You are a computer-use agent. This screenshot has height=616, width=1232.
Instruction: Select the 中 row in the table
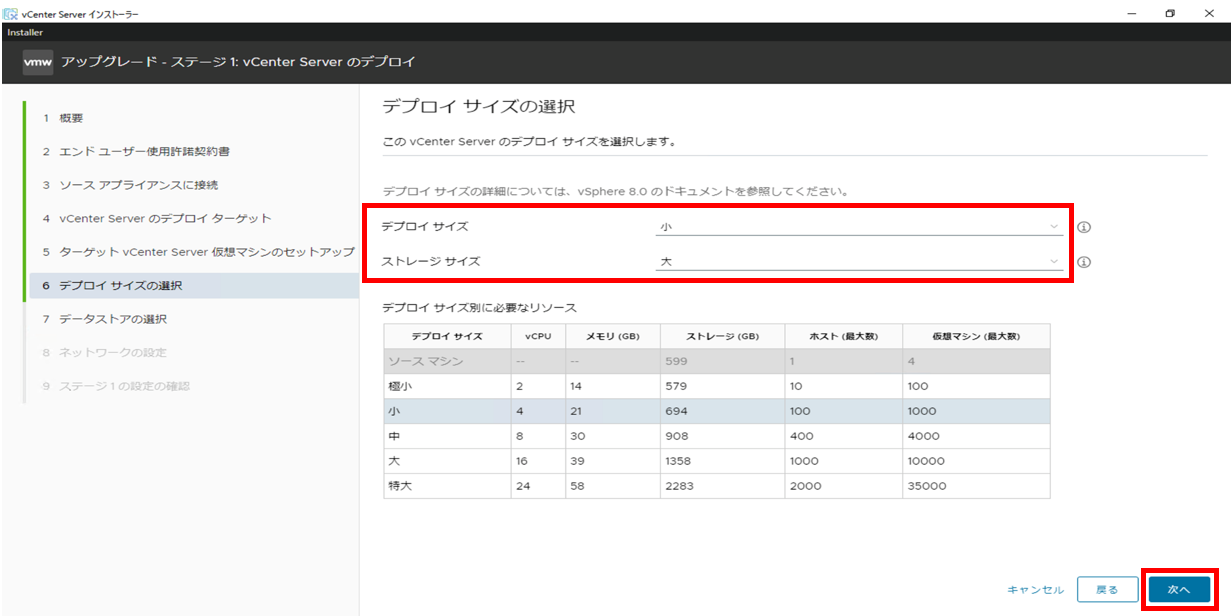tap(716, 436)
